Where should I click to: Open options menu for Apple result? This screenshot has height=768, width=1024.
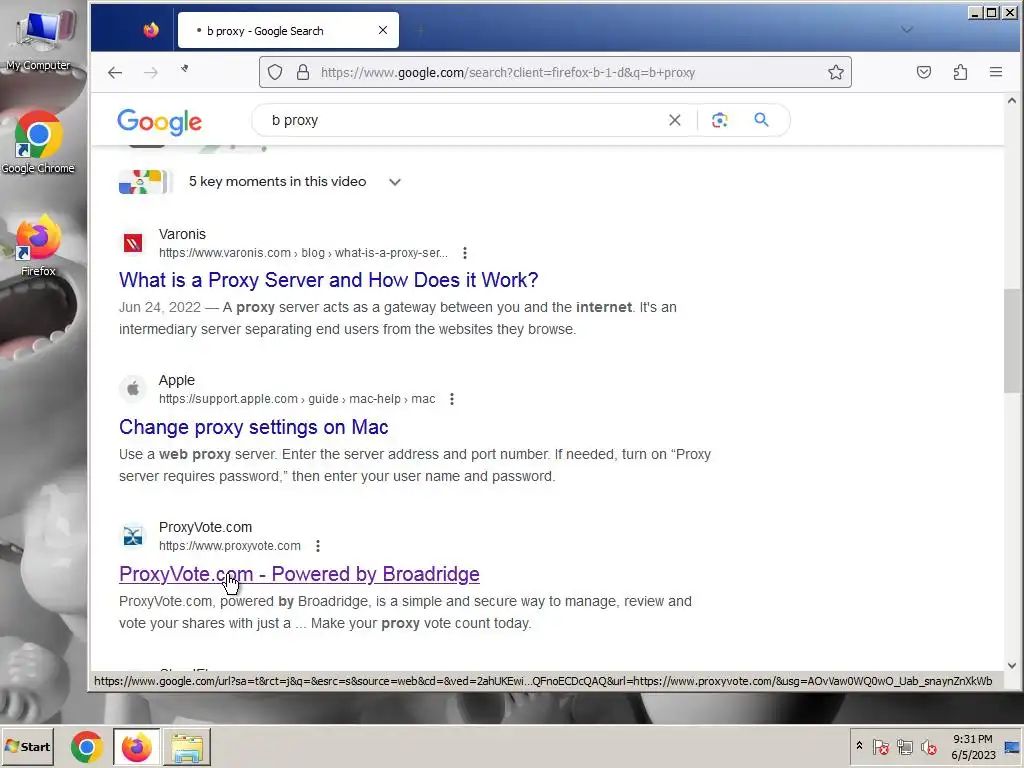(x=451, y=399)
